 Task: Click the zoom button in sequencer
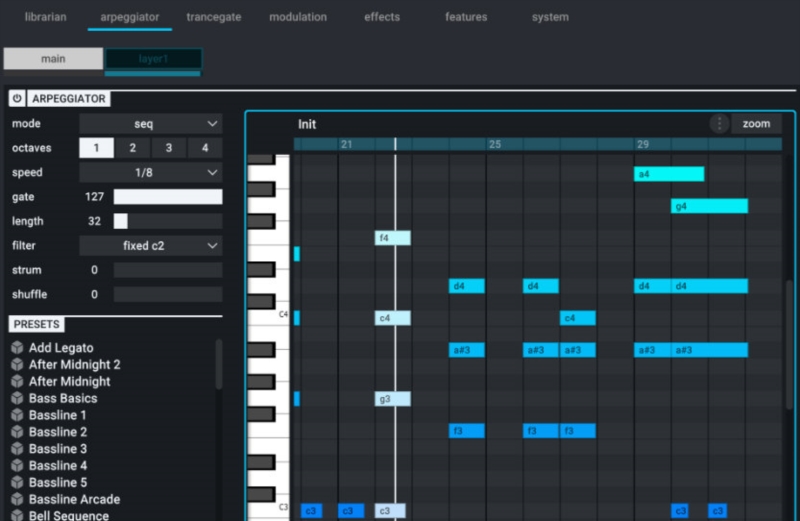756,123
